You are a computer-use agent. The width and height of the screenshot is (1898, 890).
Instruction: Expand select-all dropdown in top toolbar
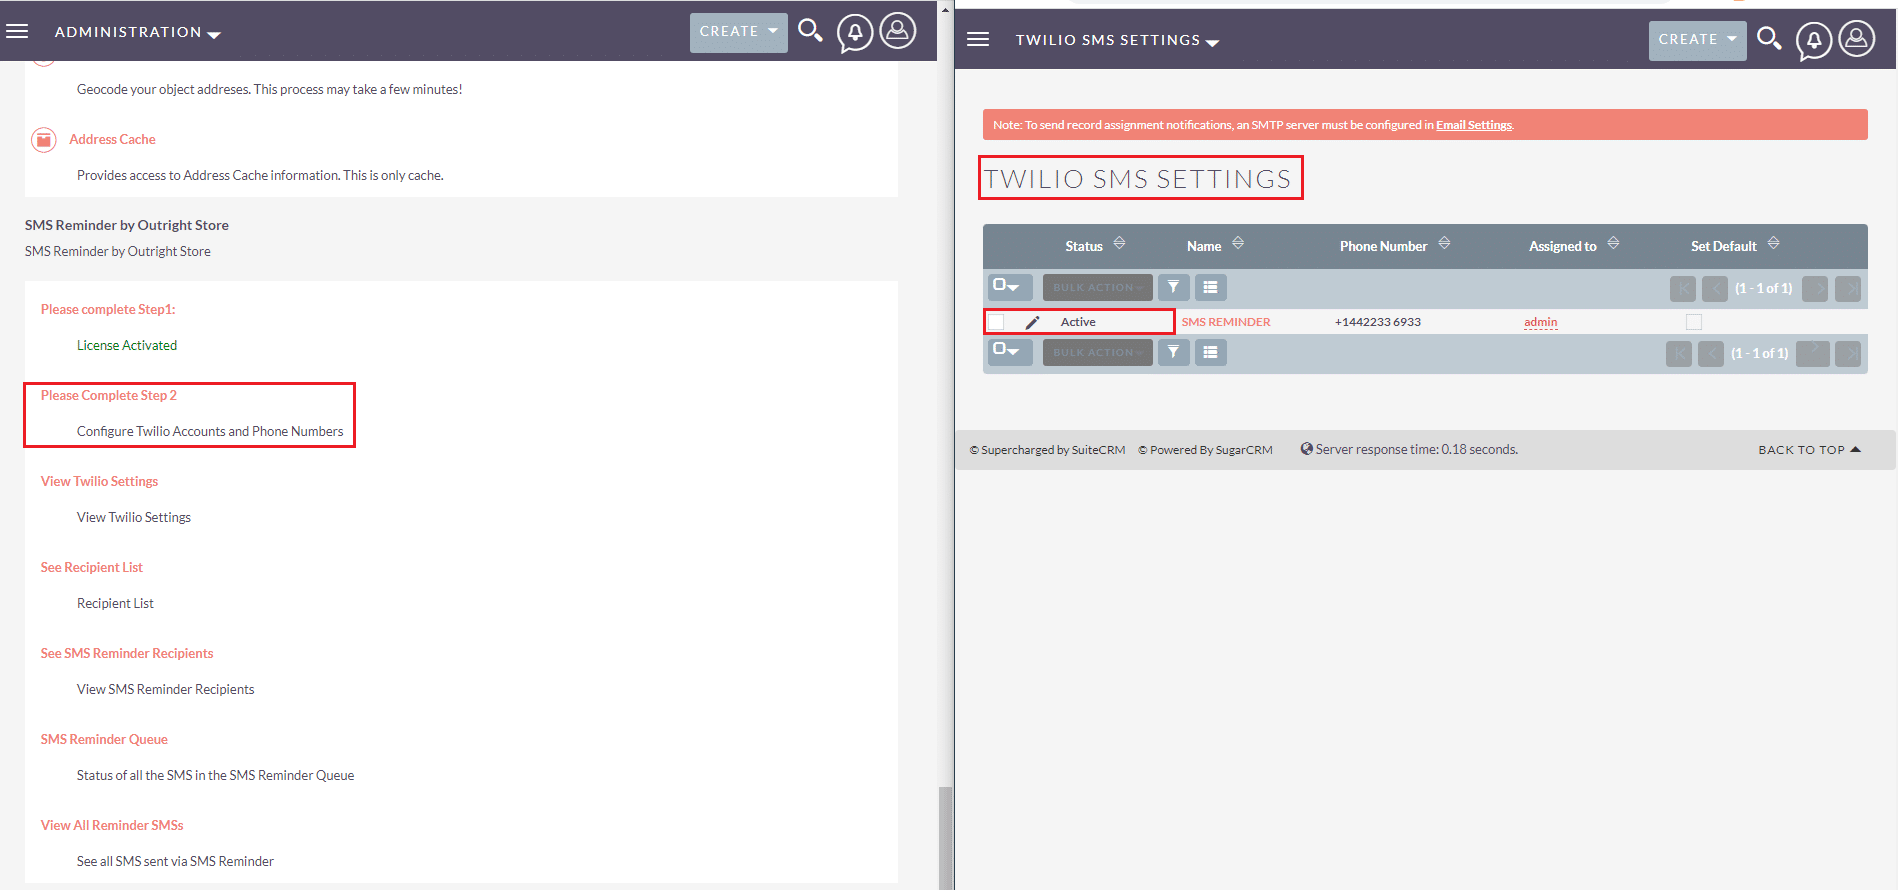click(x=1010, y=287)
